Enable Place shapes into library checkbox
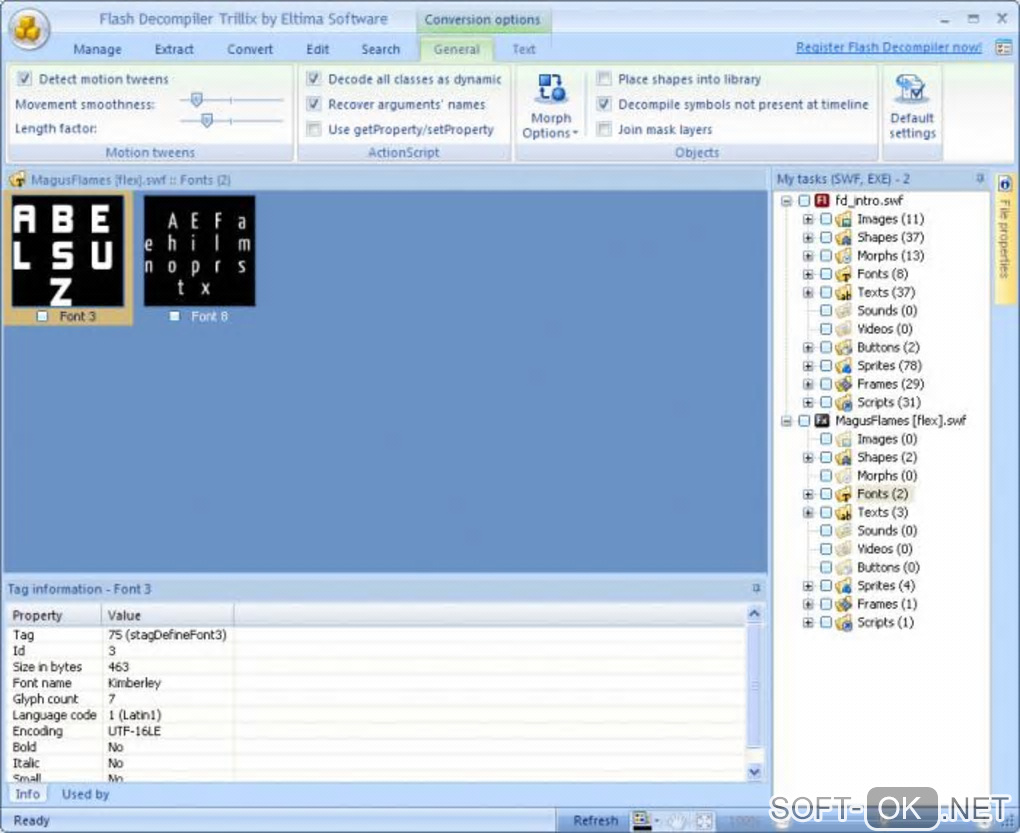 click(604, 79)
